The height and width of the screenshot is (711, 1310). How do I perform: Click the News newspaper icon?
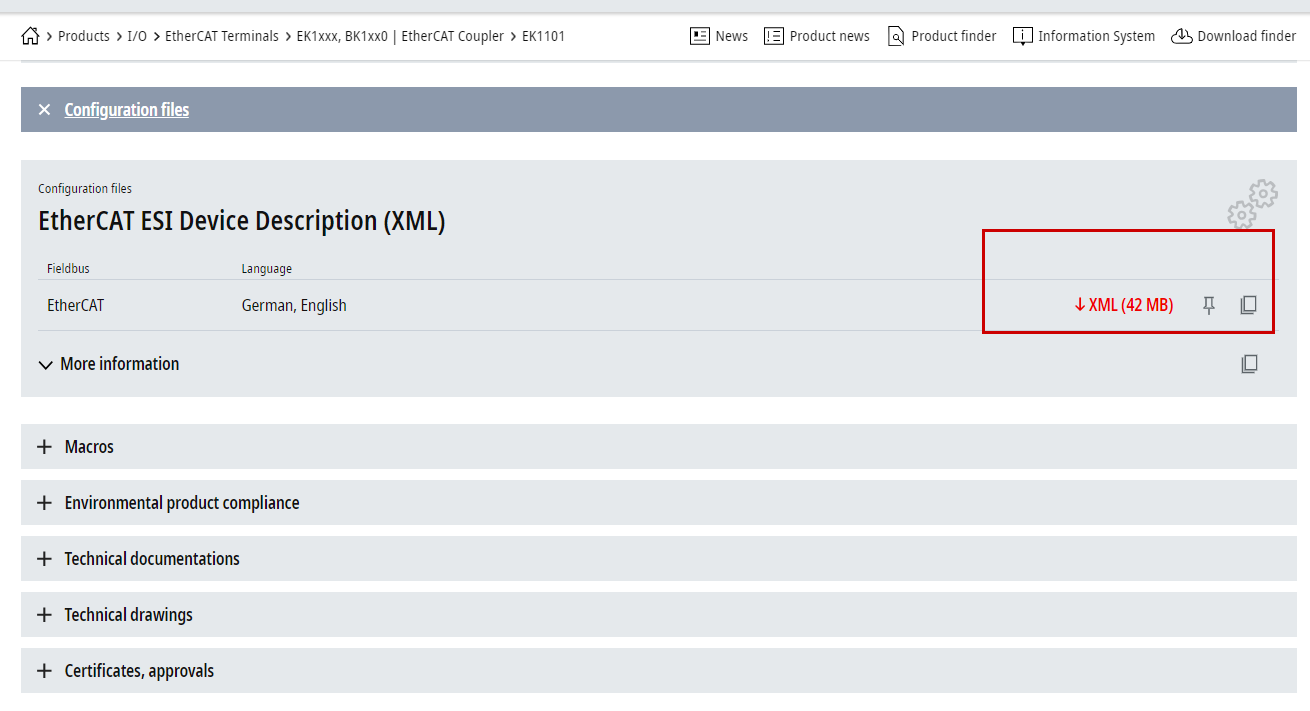tap(700, 36)
